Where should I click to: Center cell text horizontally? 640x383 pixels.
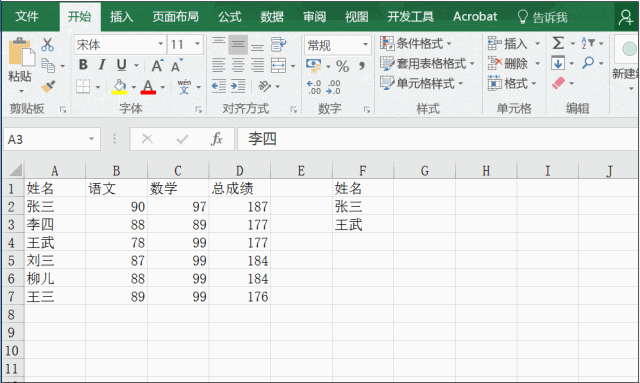click(238, 65)
